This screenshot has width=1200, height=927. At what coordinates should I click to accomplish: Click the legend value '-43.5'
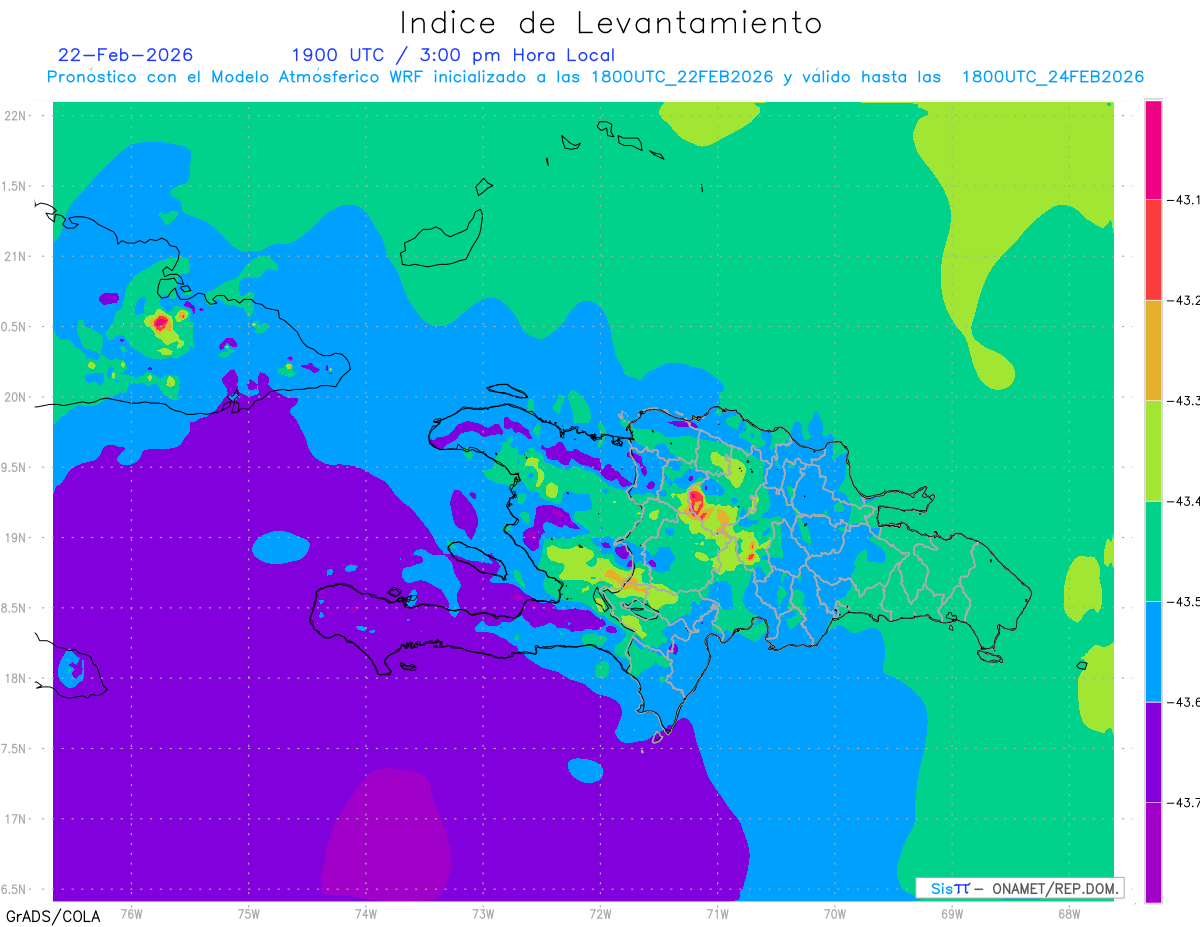pos(1184,602)
